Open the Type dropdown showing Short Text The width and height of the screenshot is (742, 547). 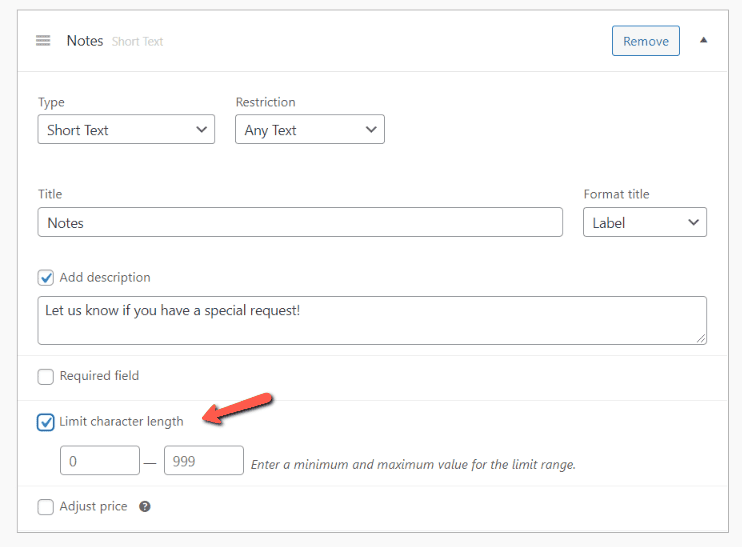click(x=126, y=130)
